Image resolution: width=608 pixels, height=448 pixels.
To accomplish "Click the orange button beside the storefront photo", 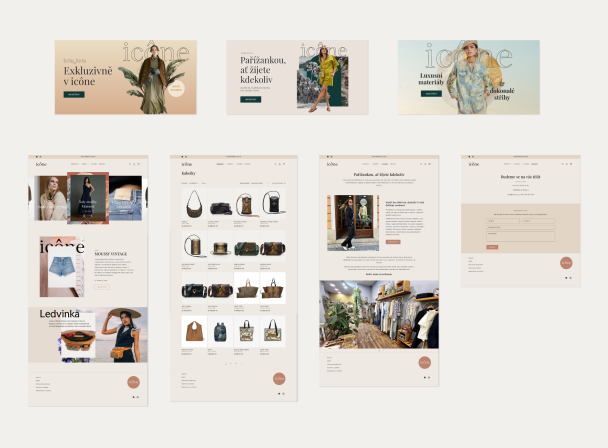I will tap(393, 242).
